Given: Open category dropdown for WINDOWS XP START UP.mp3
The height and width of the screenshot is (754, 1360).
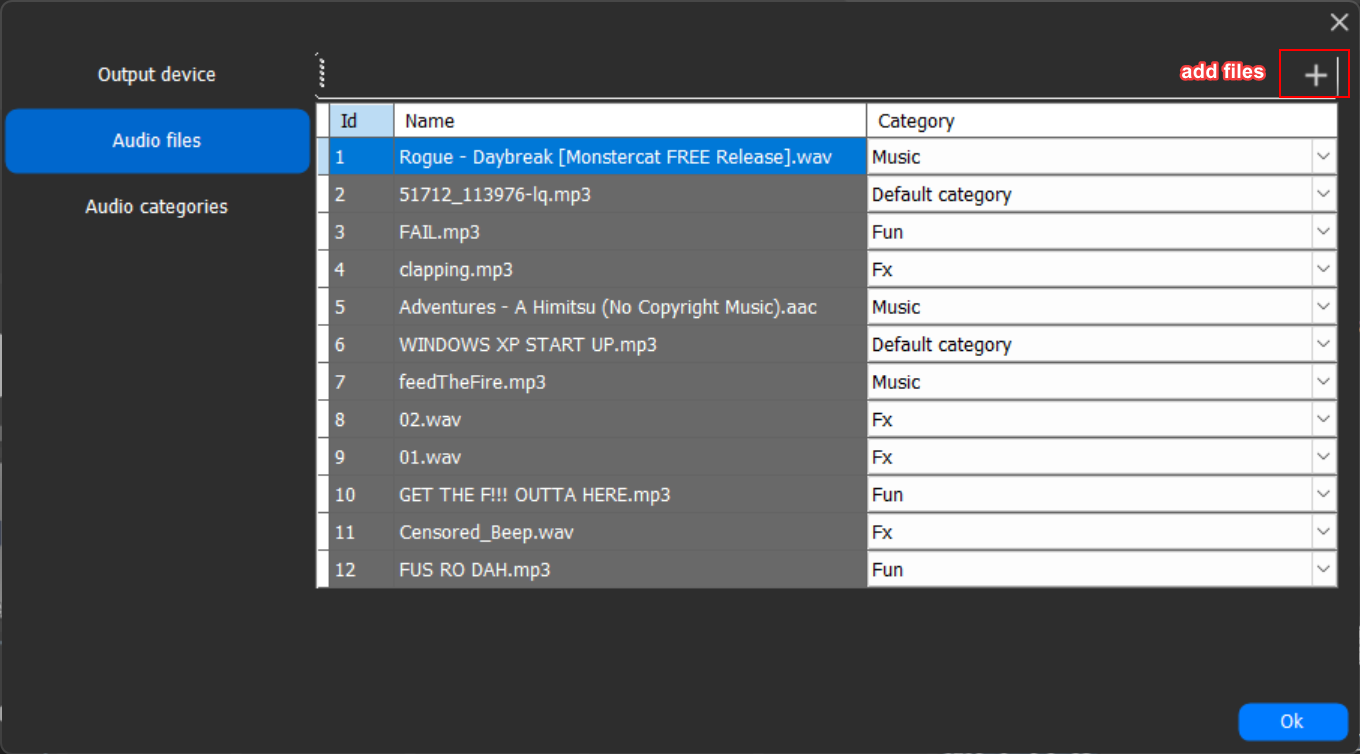Looking at the screenshot, I should (1324, 344).
